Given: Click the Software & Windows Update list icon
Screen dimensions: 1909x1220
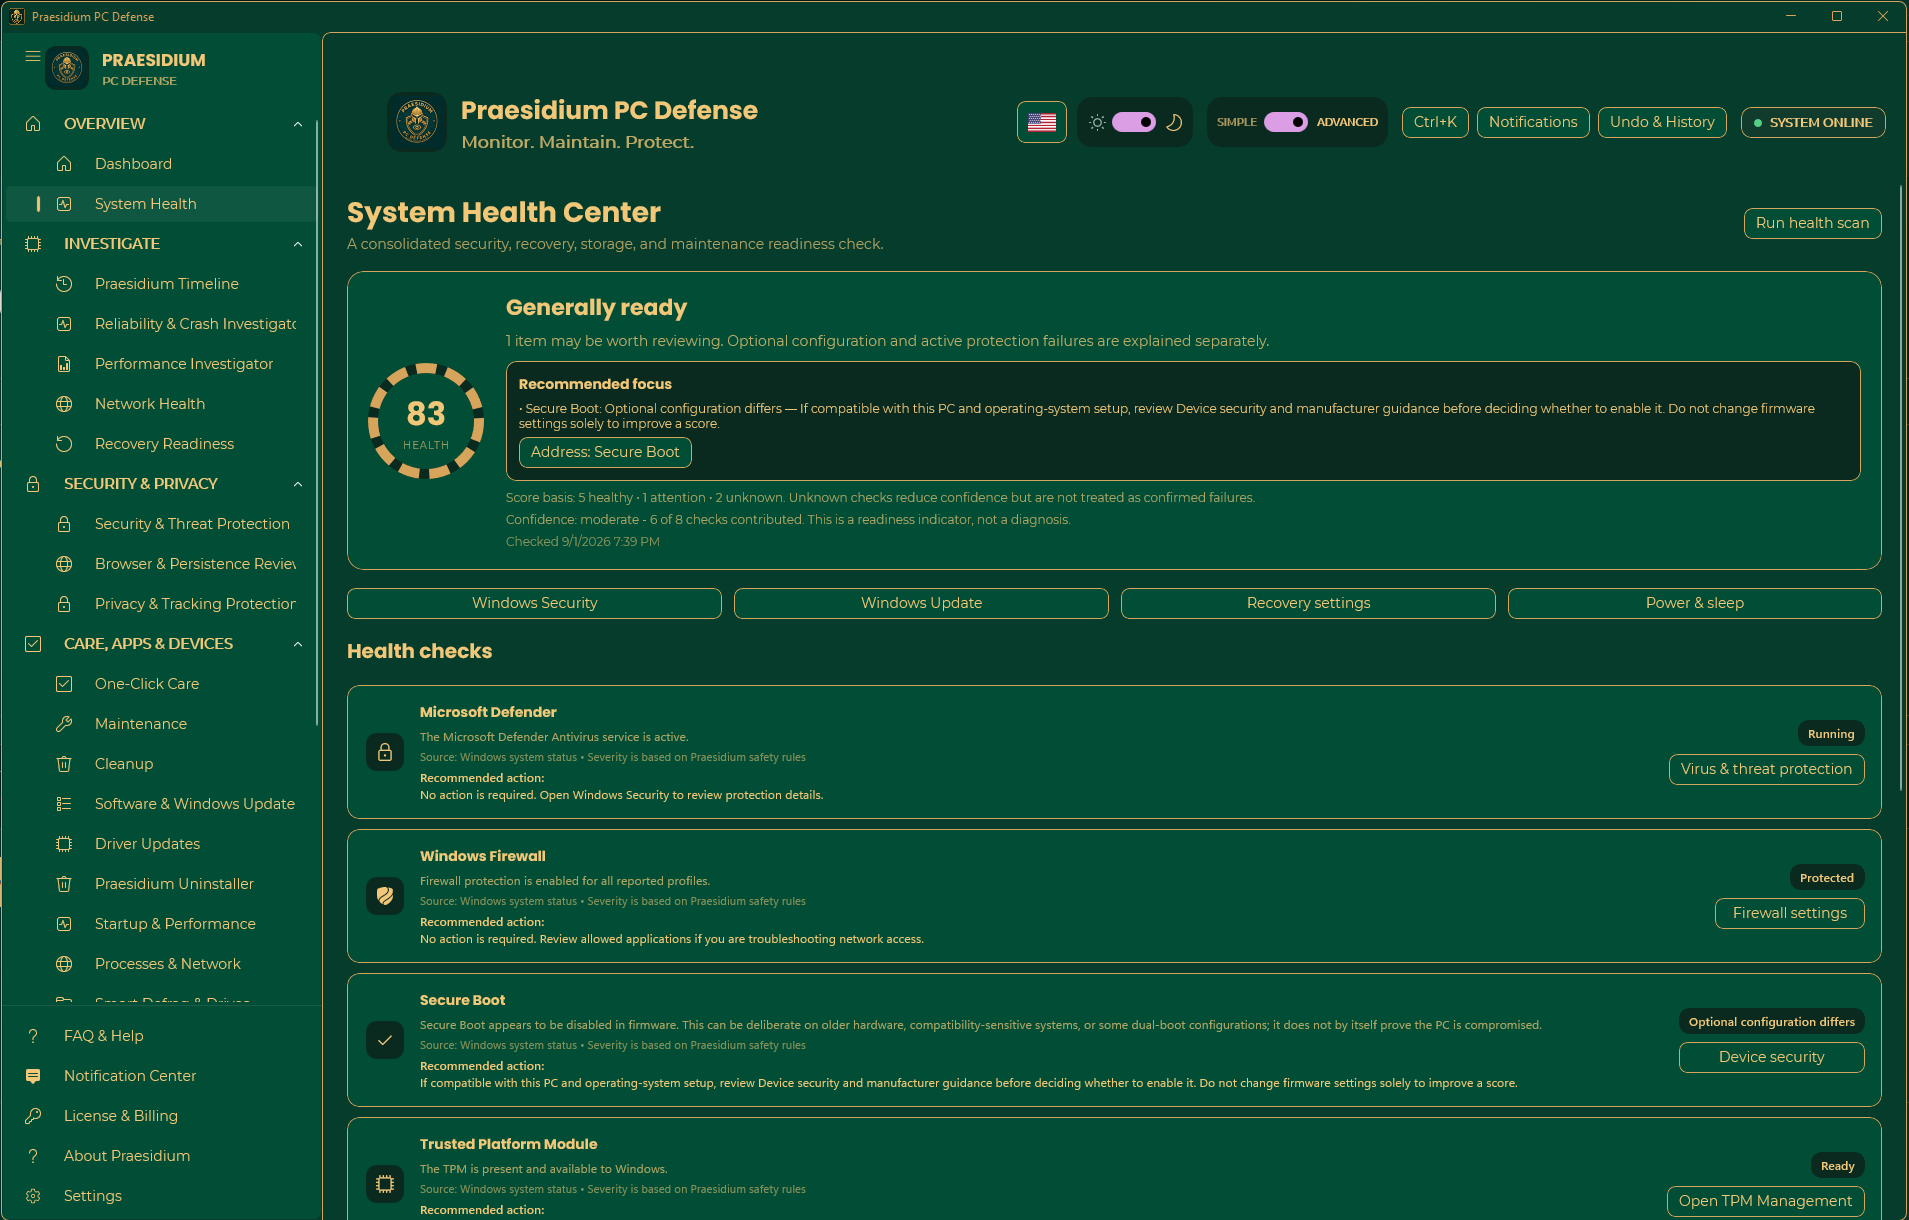Looking at the screenshot, I should click(64, 804).
